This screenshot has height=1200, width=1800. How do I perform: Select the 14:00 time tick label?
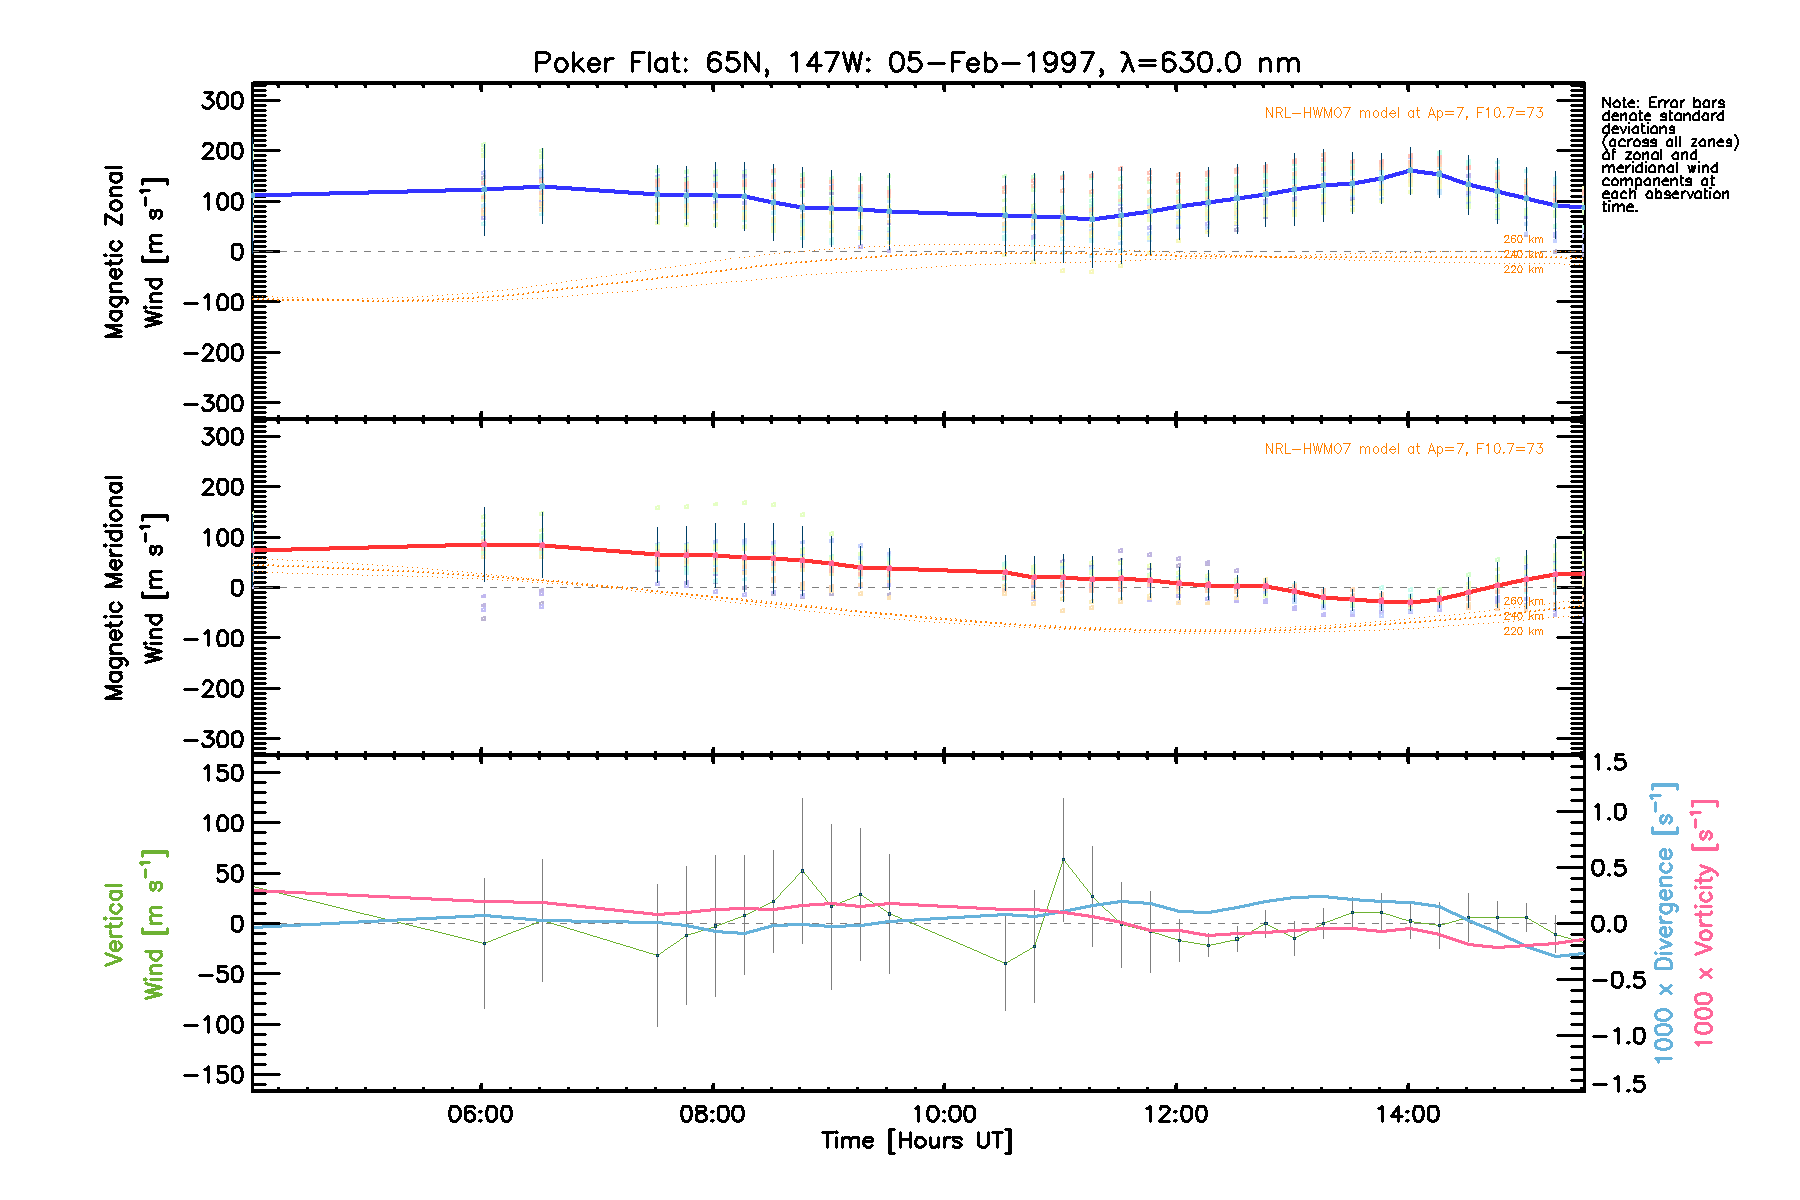pyautogui.click(x=1407, y=1114)
